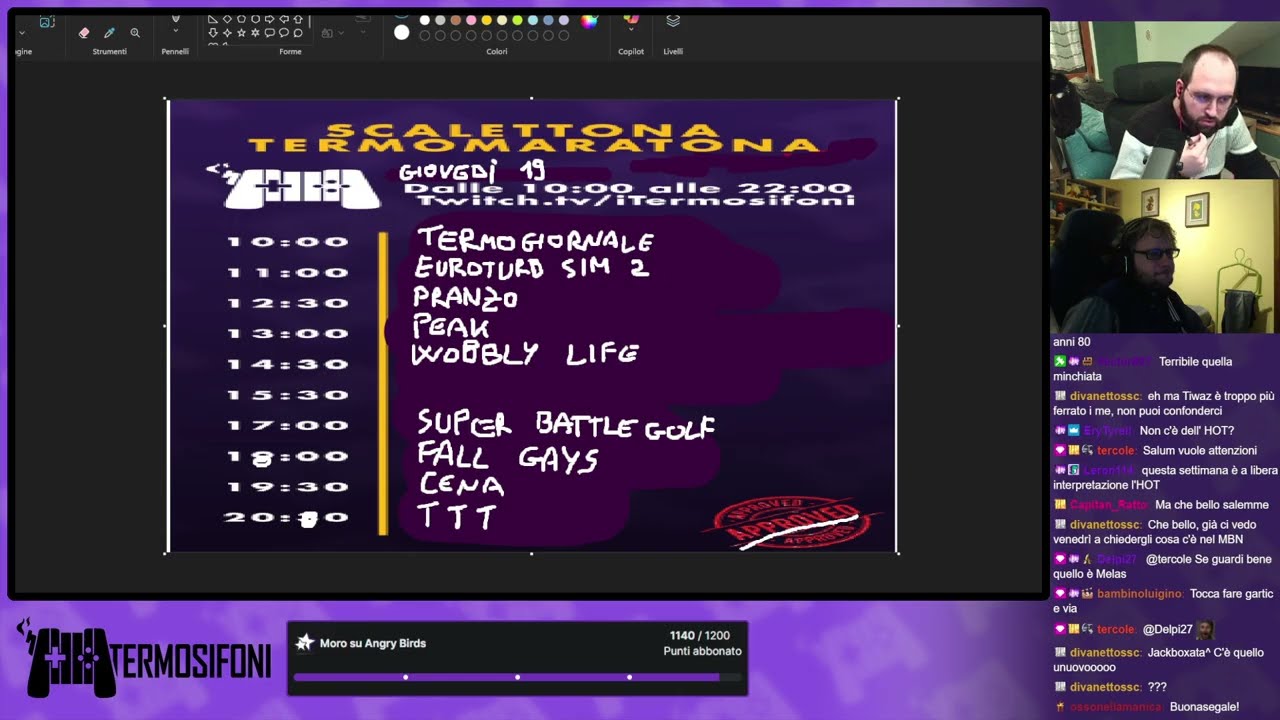Click the bambinoluigino username in chat
The width and height of the screenshot is (1280, 720).
point(1138,594)
